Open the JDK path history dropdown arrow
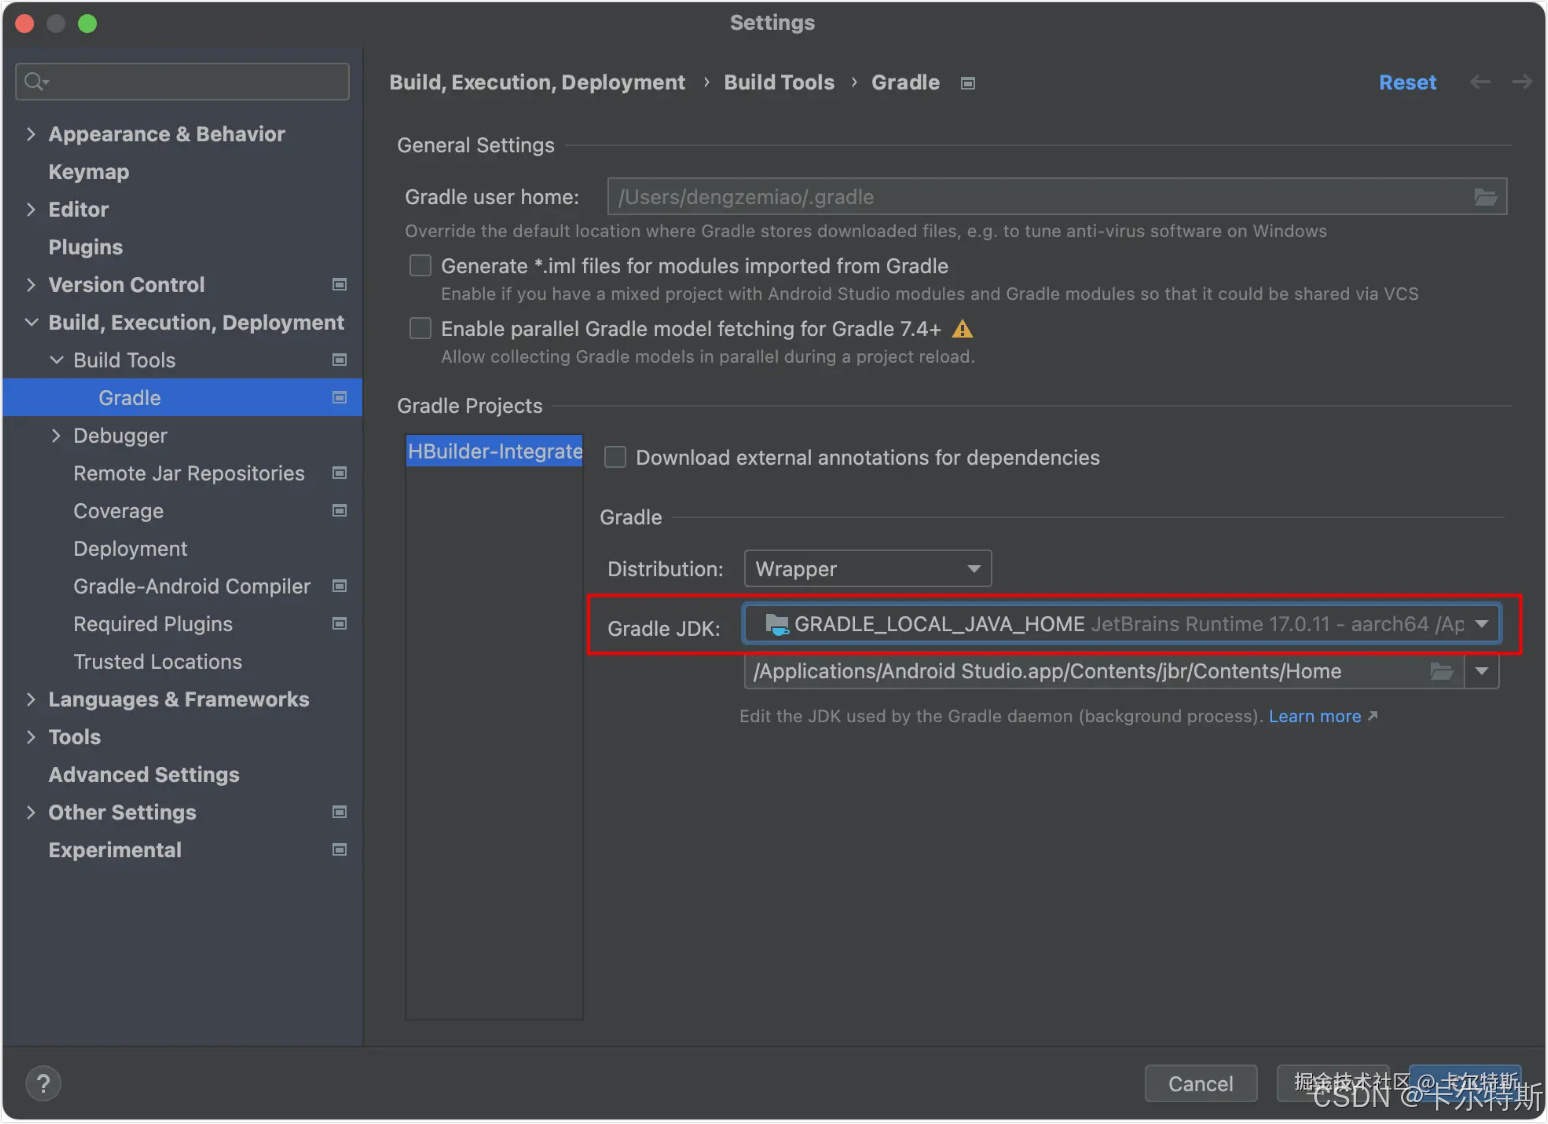 1482,671
